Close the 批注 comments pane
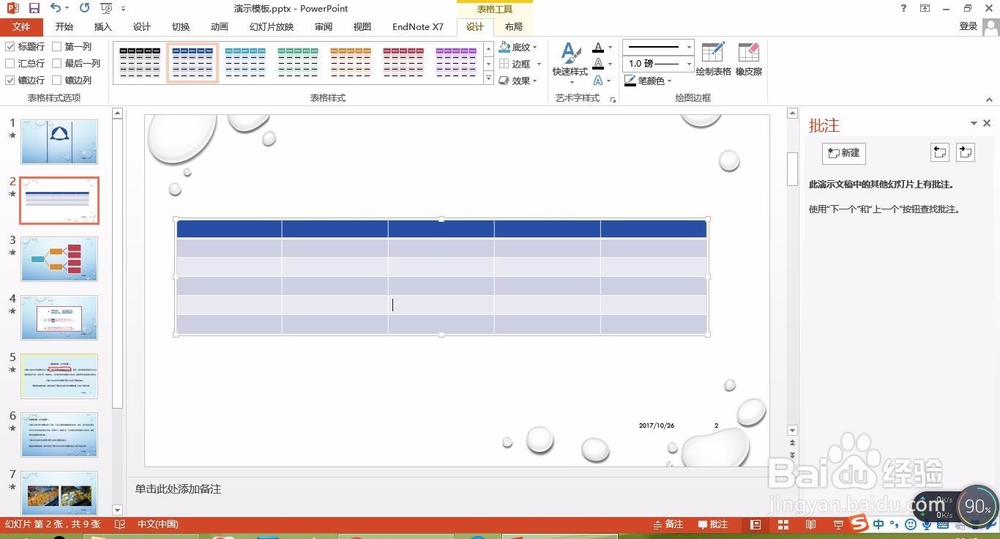Screen dimensions: 1000x539 (x=987, y=123)
